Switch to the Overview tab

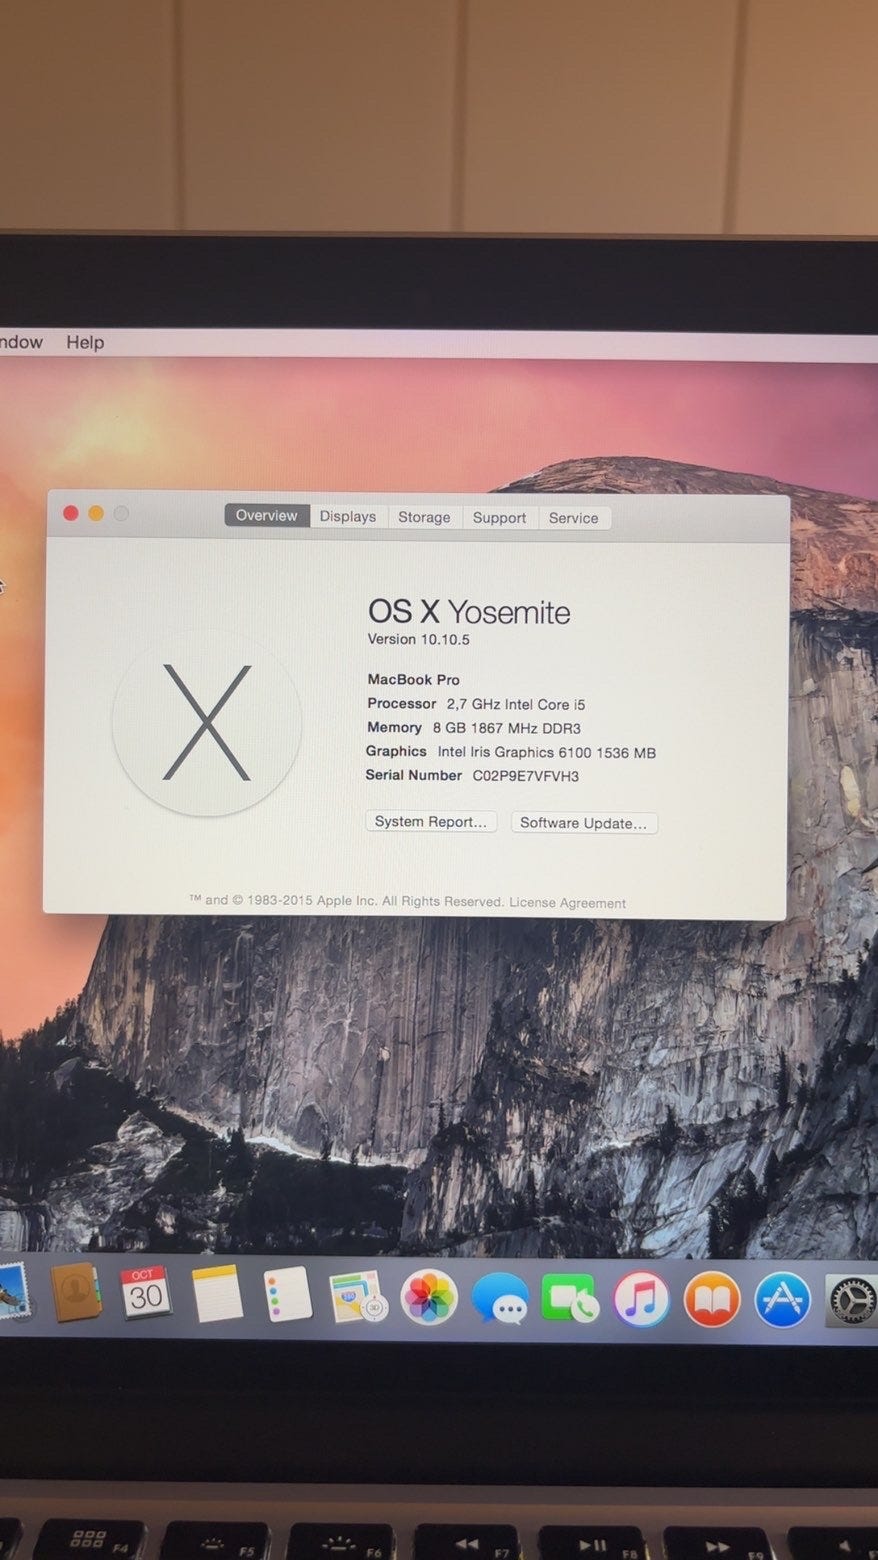[x=266, y=516]
